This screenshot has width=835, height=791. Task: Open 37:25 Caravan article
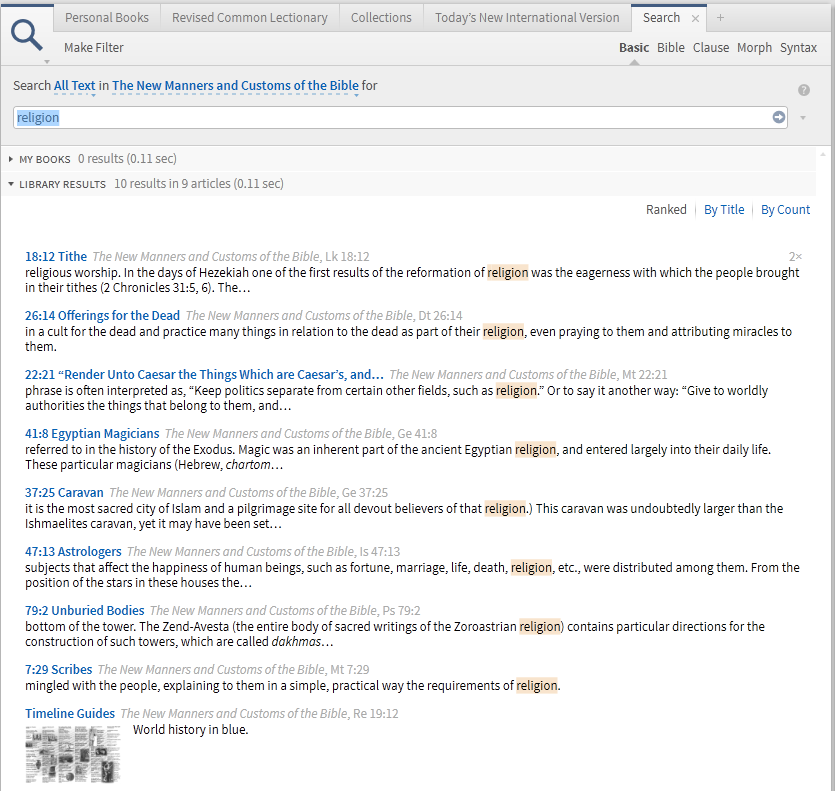64,493
